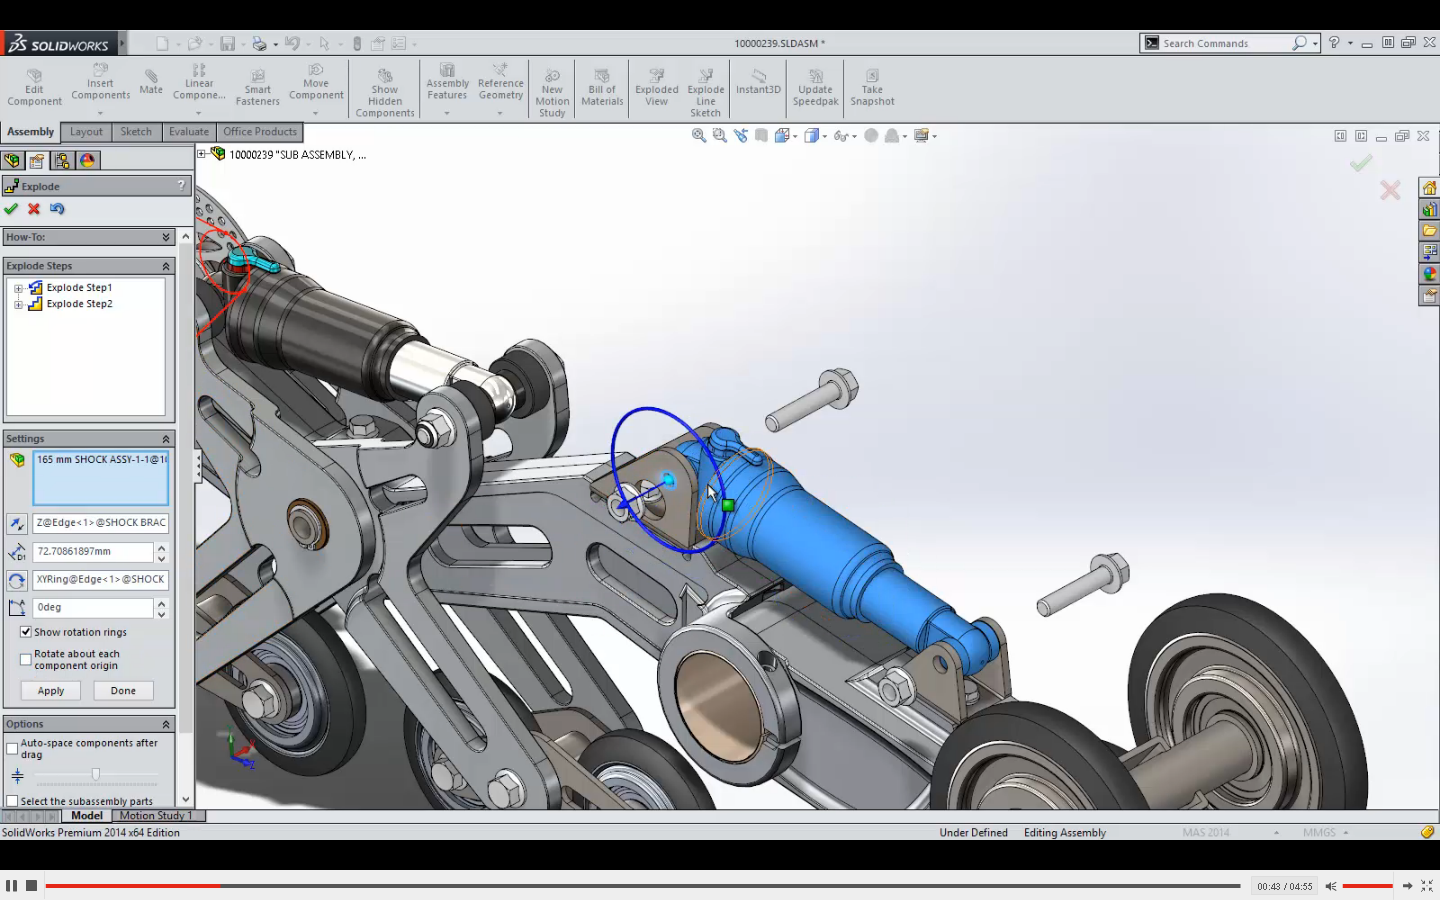Image resolution: width=1440 pixels, height=900 pixels.
Task: Collapse the Explode Steps section
Action: click(x=168, y=265)
